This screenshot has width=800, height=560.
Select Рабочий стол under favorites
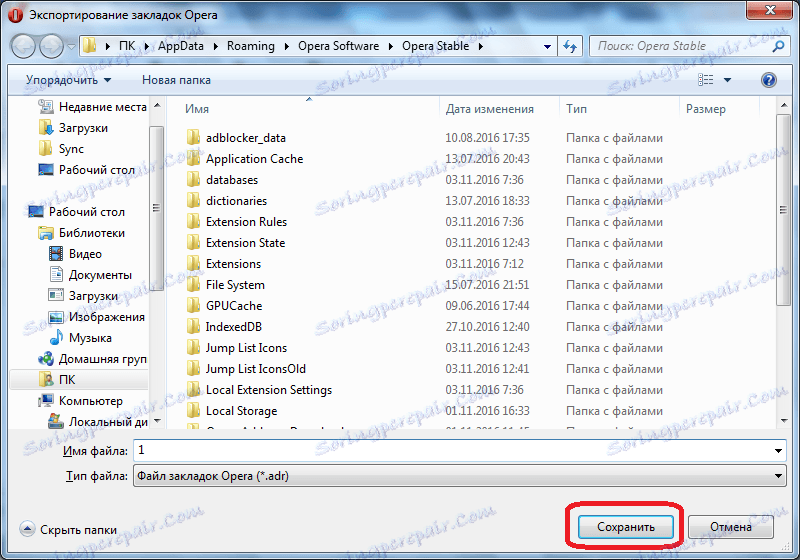97,170
